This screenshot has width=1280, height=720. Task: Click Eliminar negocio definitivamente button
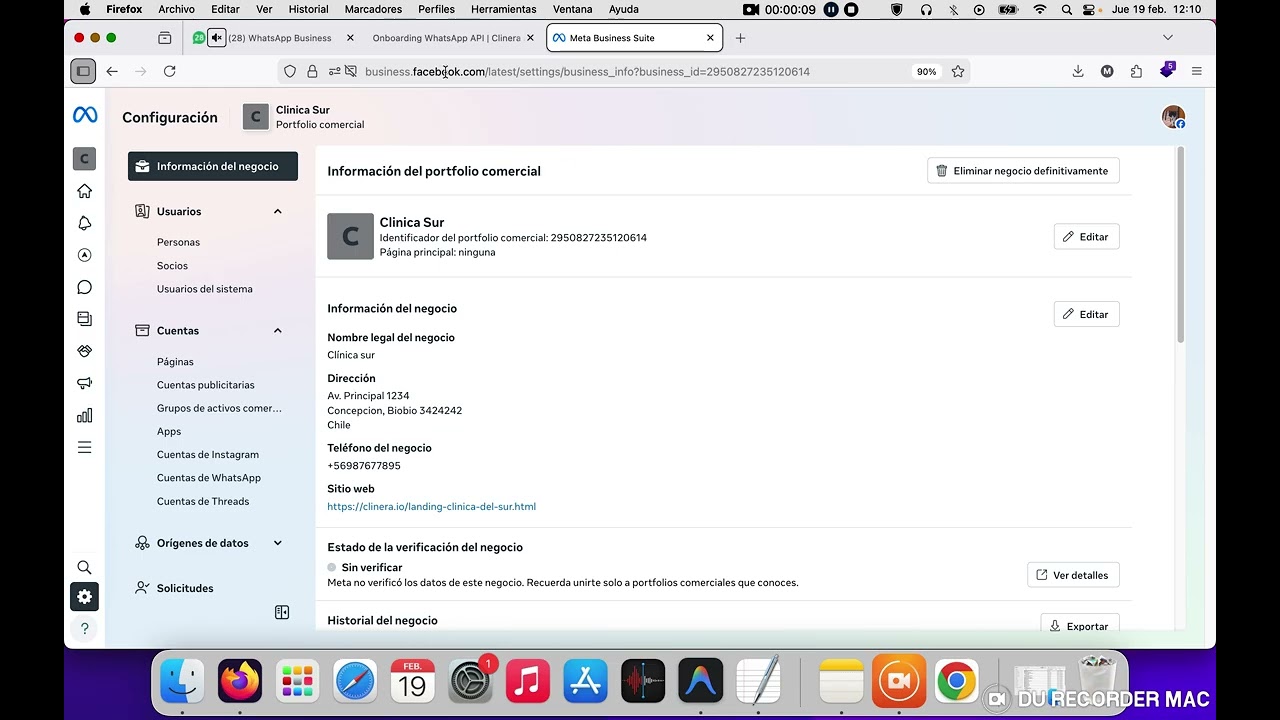pos(1023,171)
